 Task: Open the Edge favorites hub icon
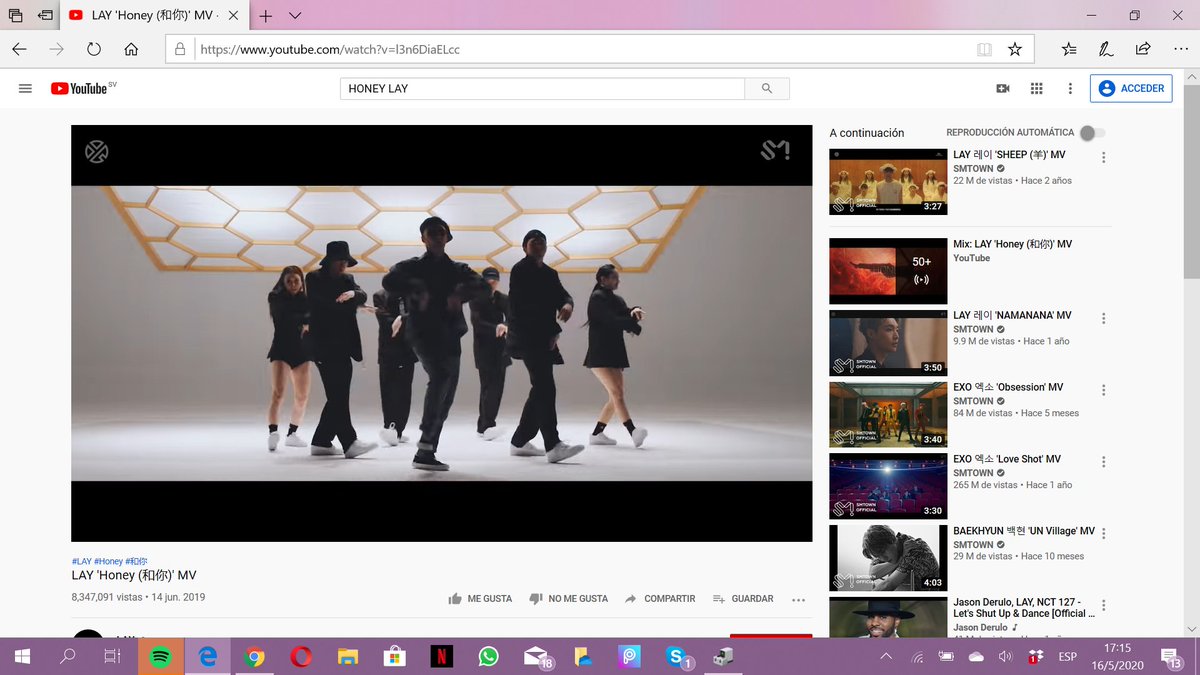[1069, 49]
